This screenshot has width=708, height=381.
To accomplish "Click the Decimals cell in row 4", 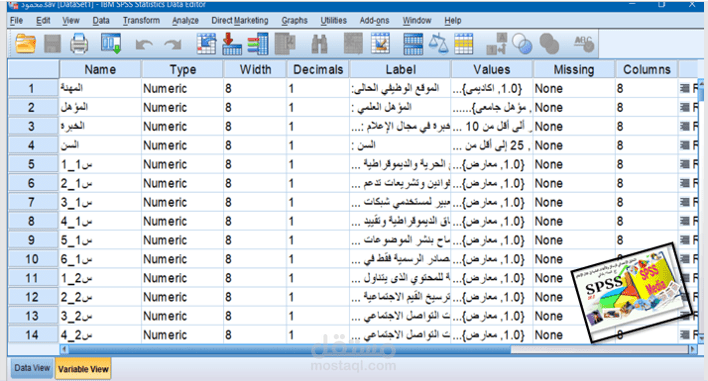I will coord(318,145).
